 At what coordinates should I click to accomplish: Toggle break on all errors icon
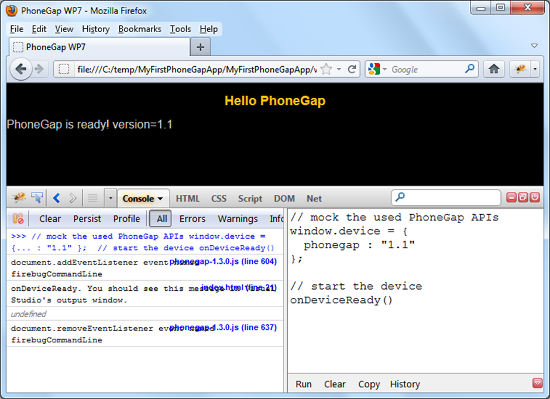tap(18, 218)
